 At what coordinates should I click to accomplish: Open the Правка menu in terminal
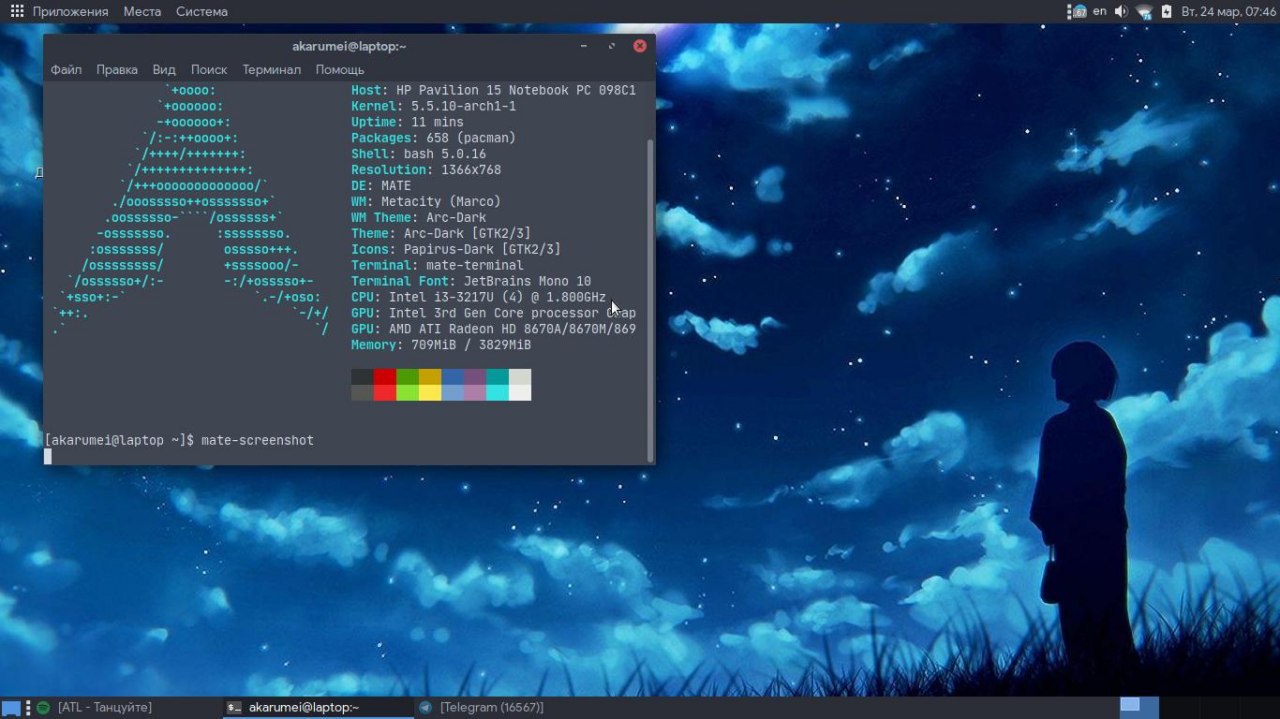[x=117, y=70]
